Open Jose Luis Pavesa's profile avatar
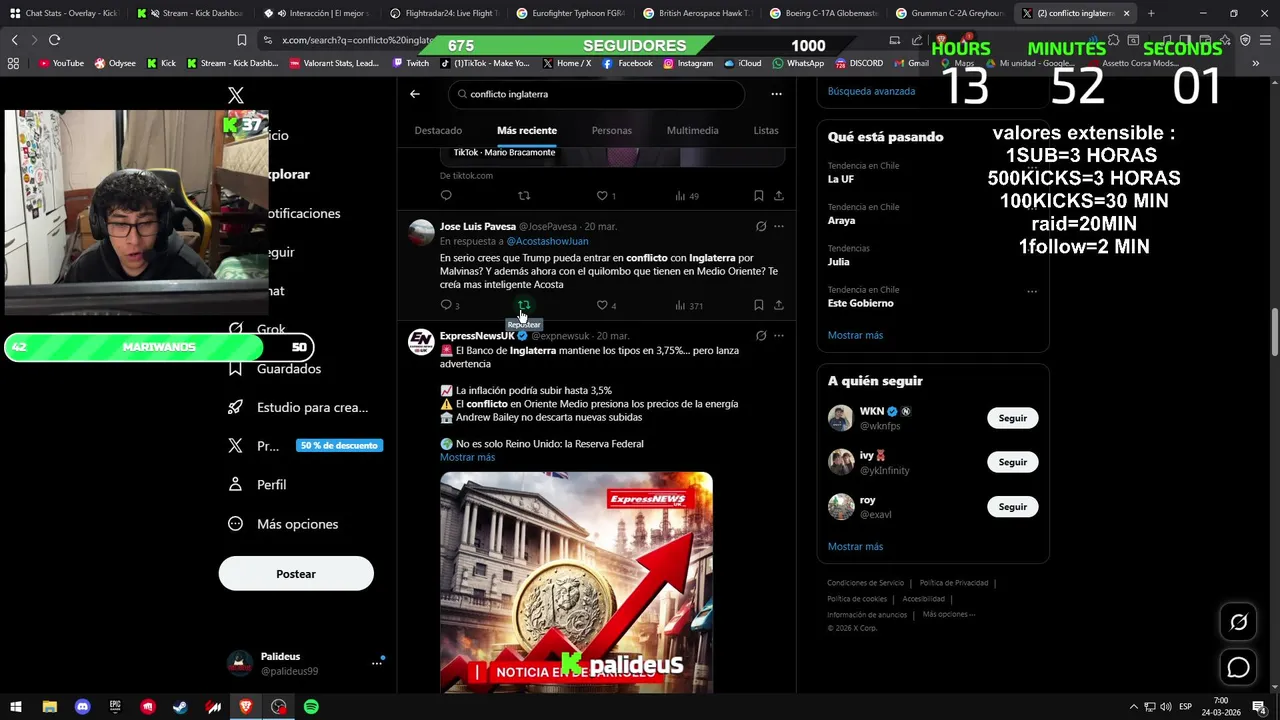 tap(421, 233)
